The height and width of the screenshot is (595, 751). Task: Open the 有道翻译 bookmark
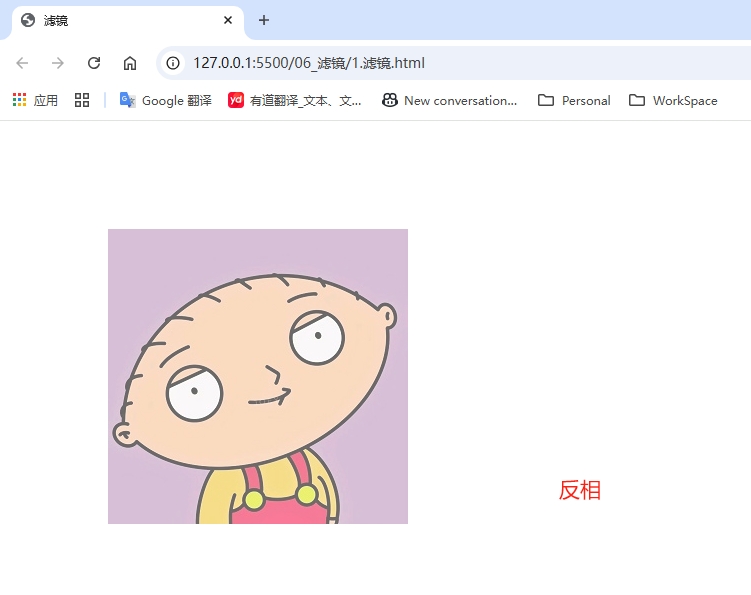pyautogui.click(x=295, y=101)
